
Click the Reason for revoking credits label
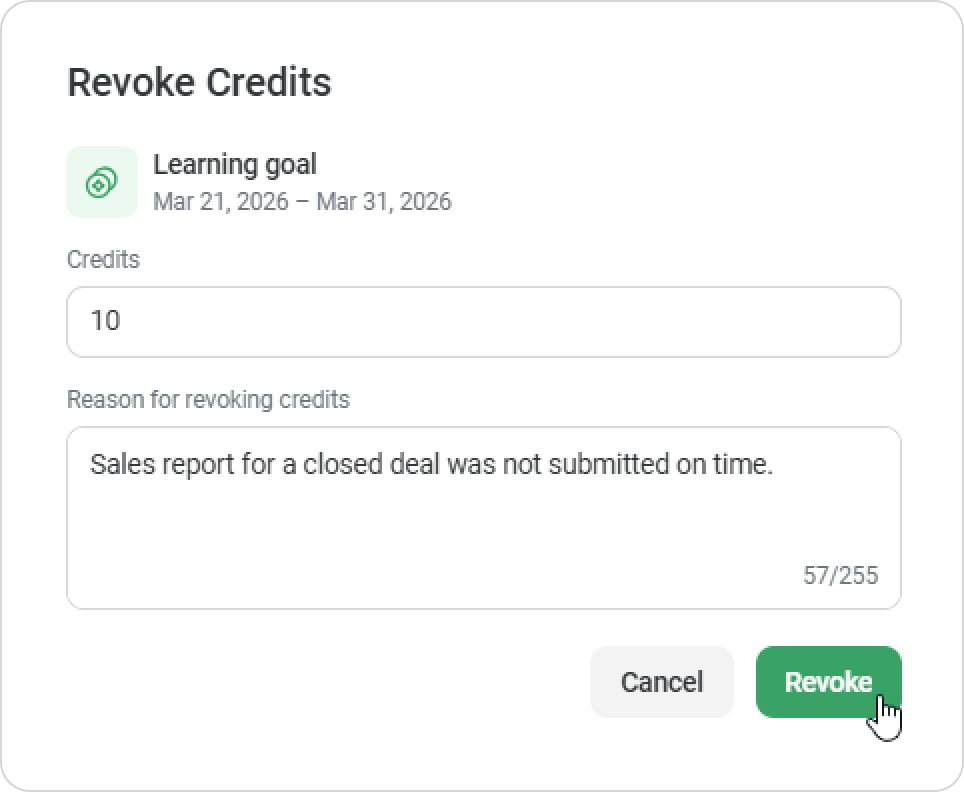pyautogui.click(x=208, y=400)
